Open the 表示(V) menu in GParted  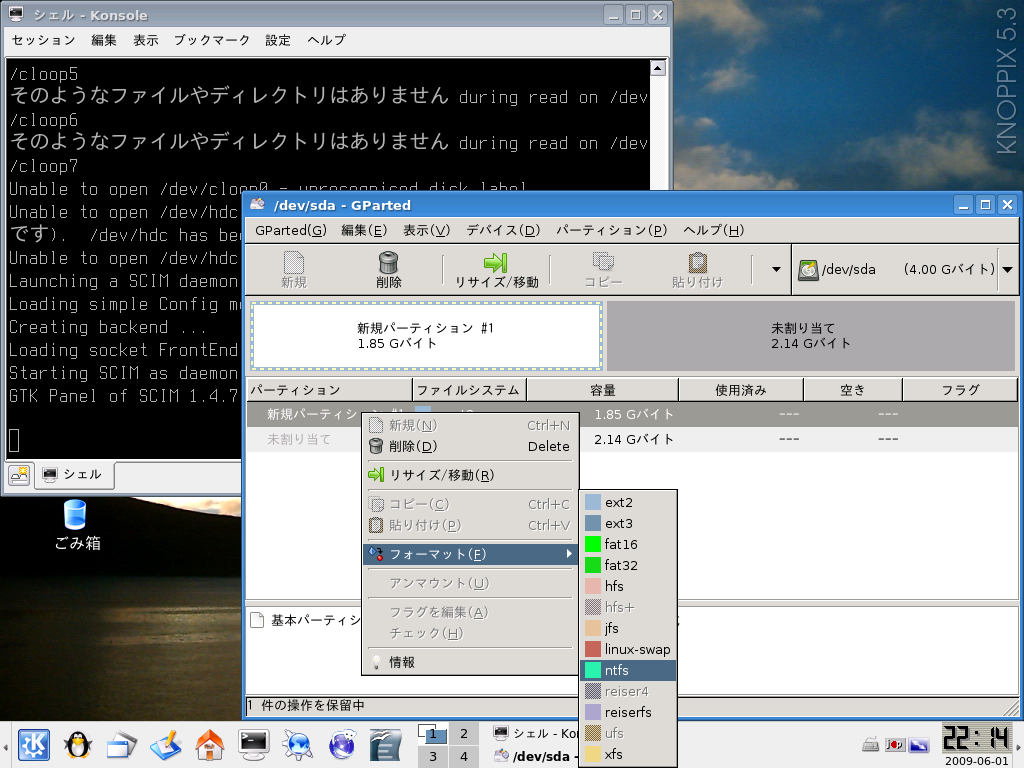point(426,230)
